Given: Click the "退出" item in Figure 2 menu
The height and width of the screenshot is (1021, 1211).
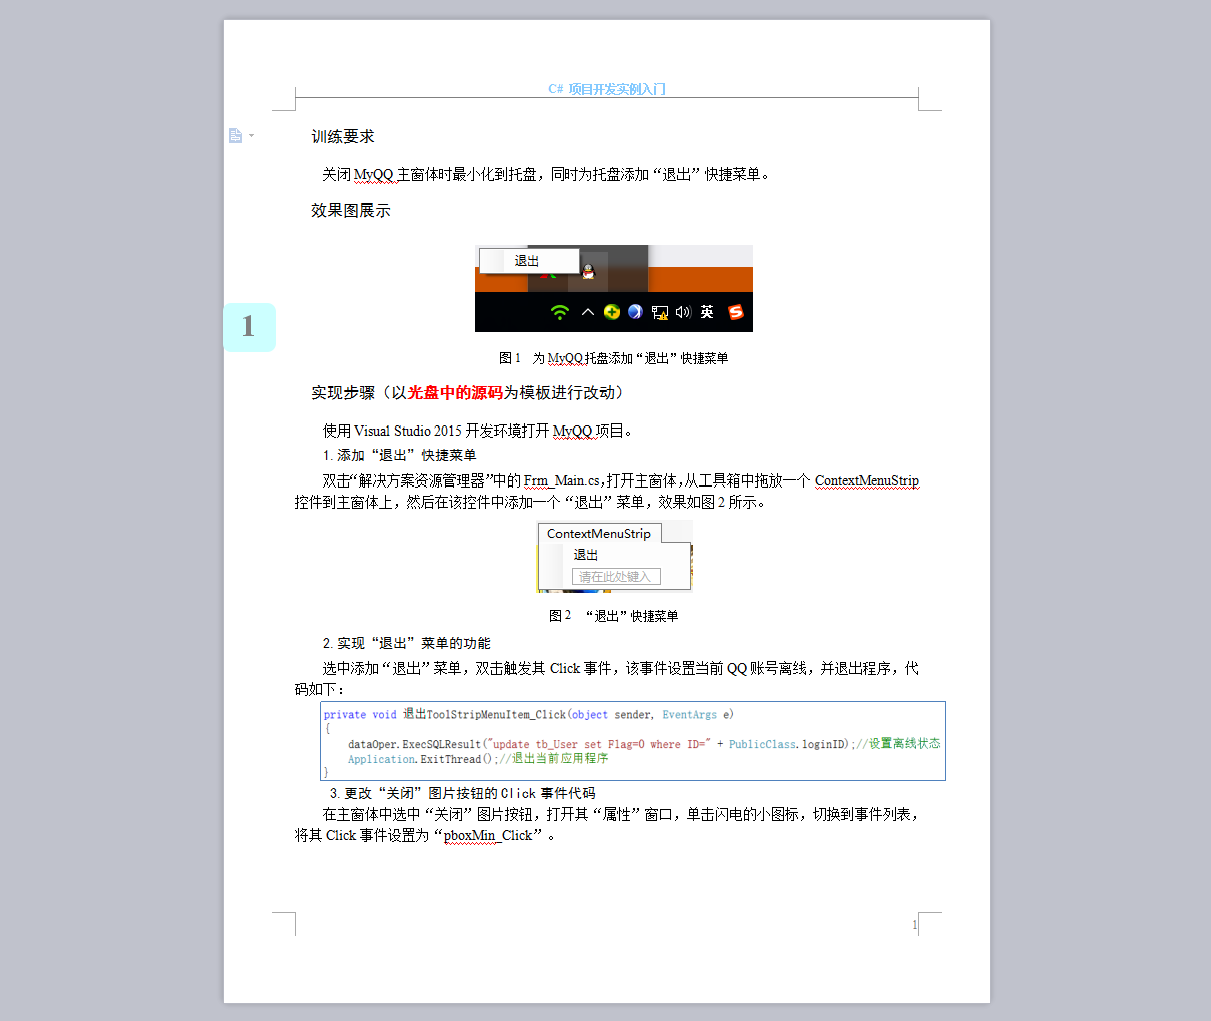Looking at the screenshot, I should tap(586, 555).
